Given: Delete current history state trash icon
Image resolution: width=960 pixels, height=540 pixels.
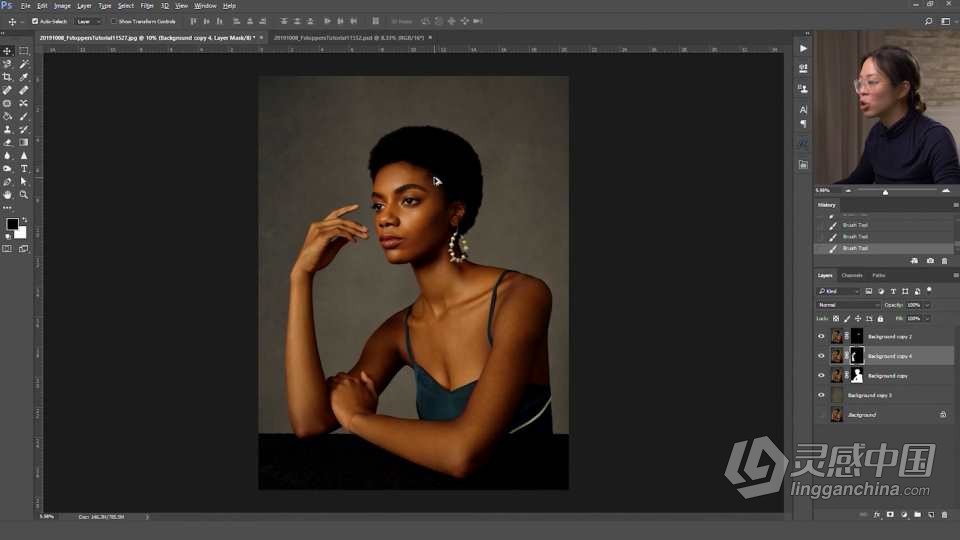Looking at the screenshot, I should coord(944,261).
